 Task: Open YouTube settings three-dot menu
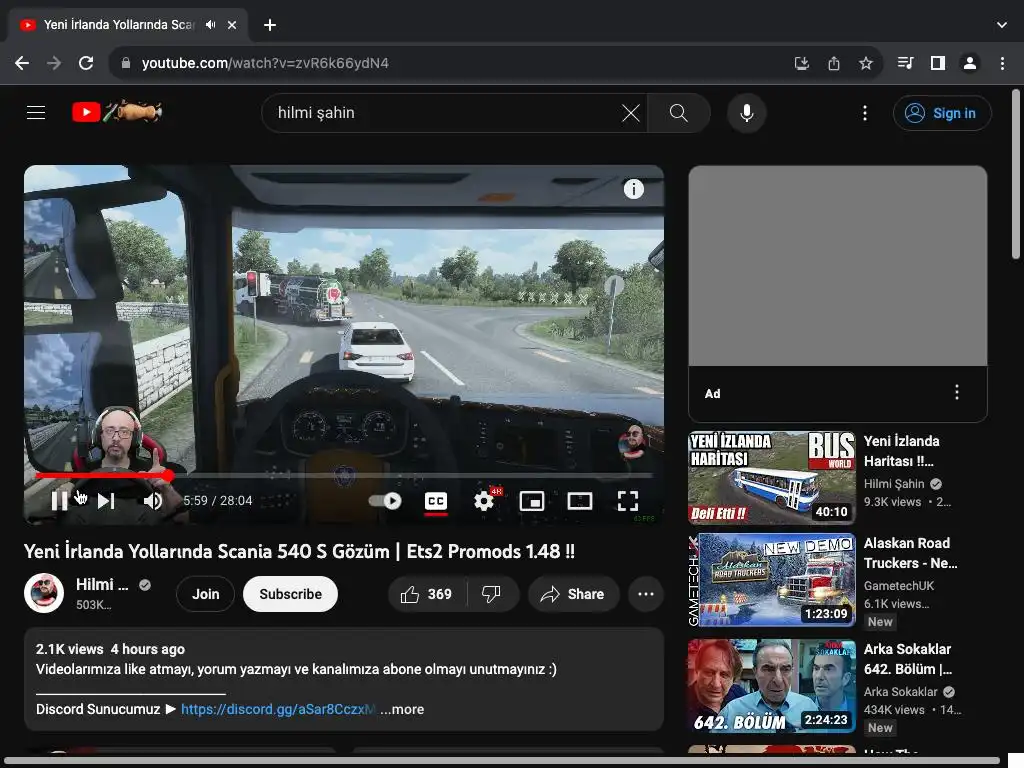coord(865,113)
